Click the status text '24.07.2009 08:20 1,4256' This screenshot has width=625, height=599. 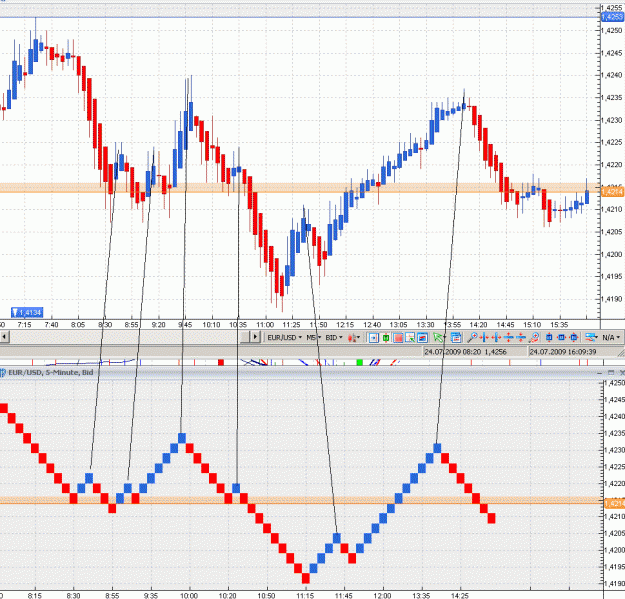click(x=465, y=352)
